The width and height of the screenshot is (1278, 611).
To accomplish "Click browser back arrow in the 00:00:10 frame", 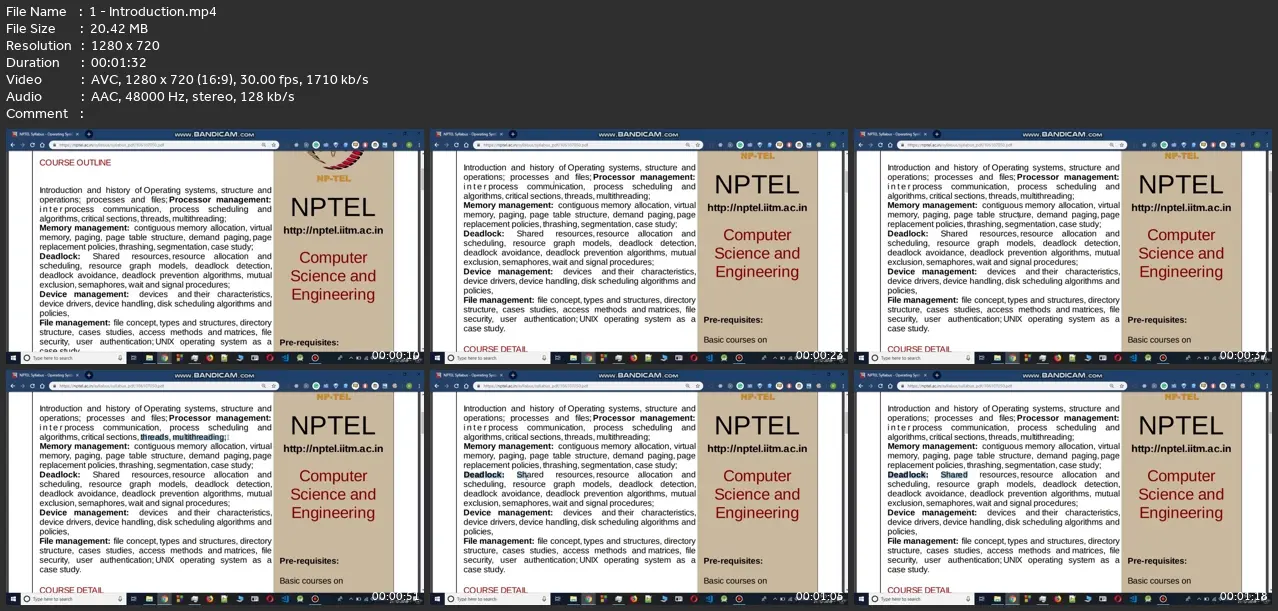I will click(x=15, y=145).
